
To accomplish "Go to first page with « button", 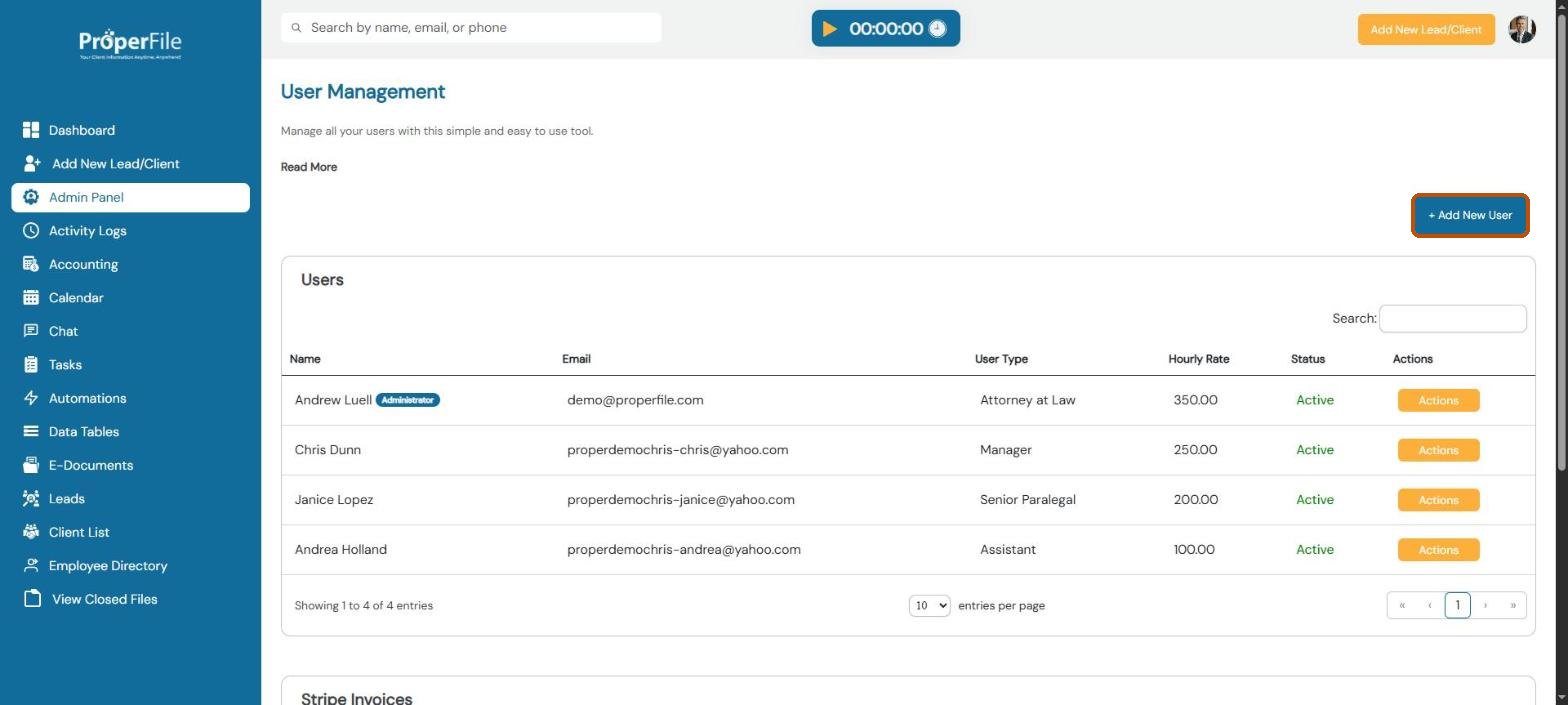I will 1402,605.
